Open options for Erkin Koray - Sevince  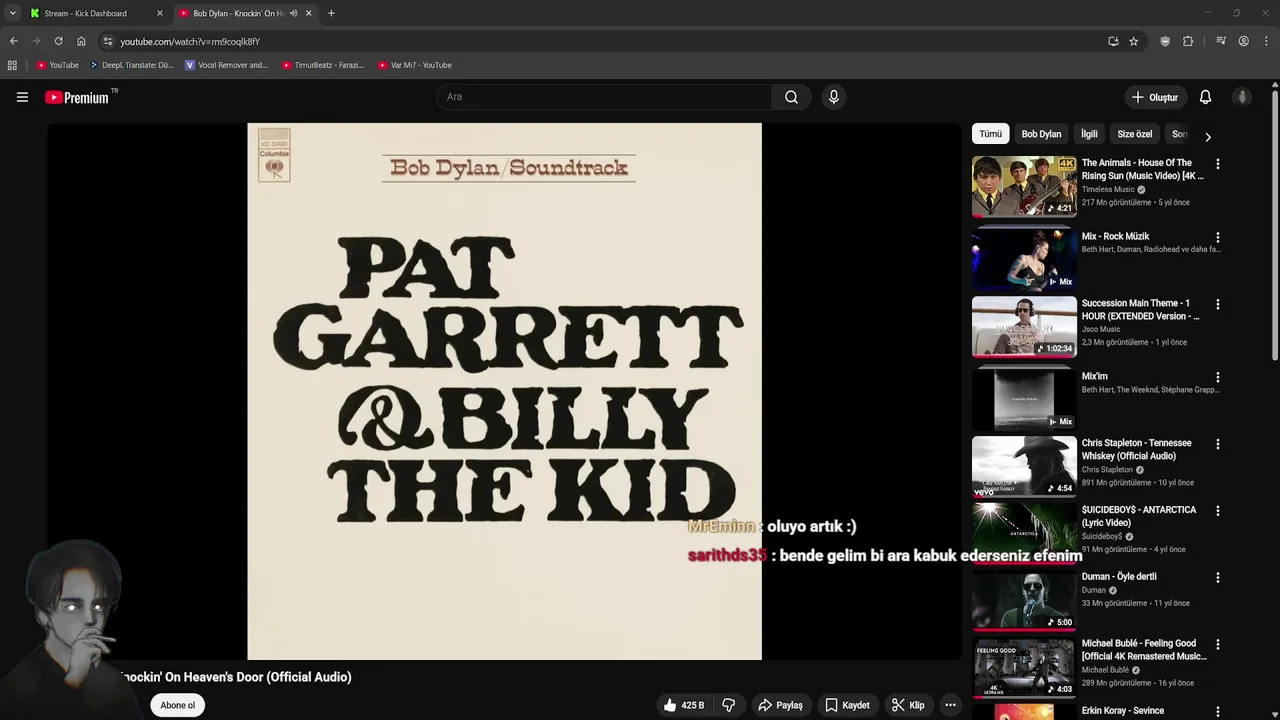(1217, 711)
